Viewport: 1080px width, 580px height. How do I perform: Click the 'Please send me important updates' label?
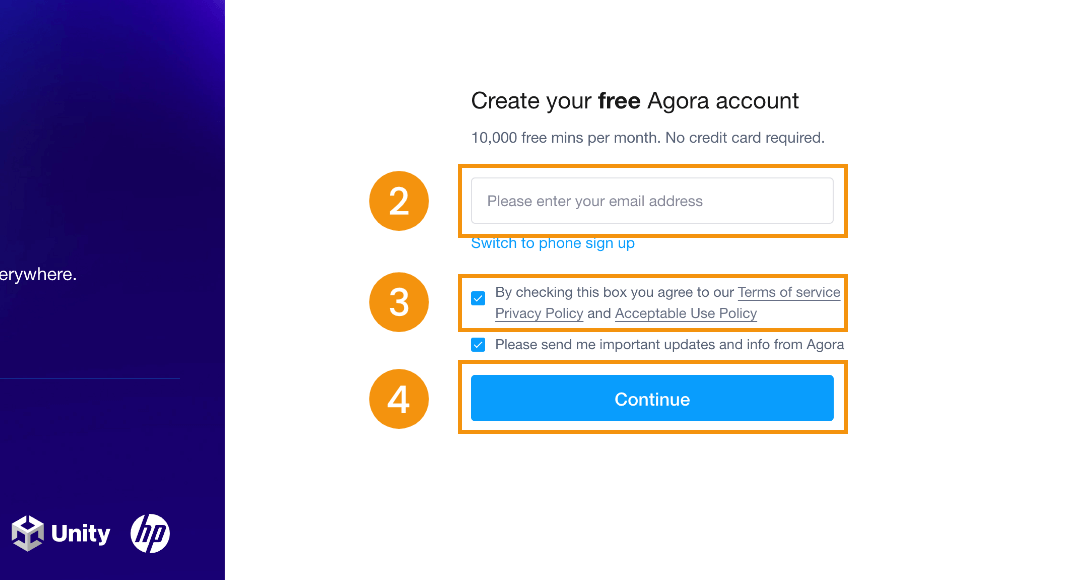pyautogui.click(x=669, y=344)
